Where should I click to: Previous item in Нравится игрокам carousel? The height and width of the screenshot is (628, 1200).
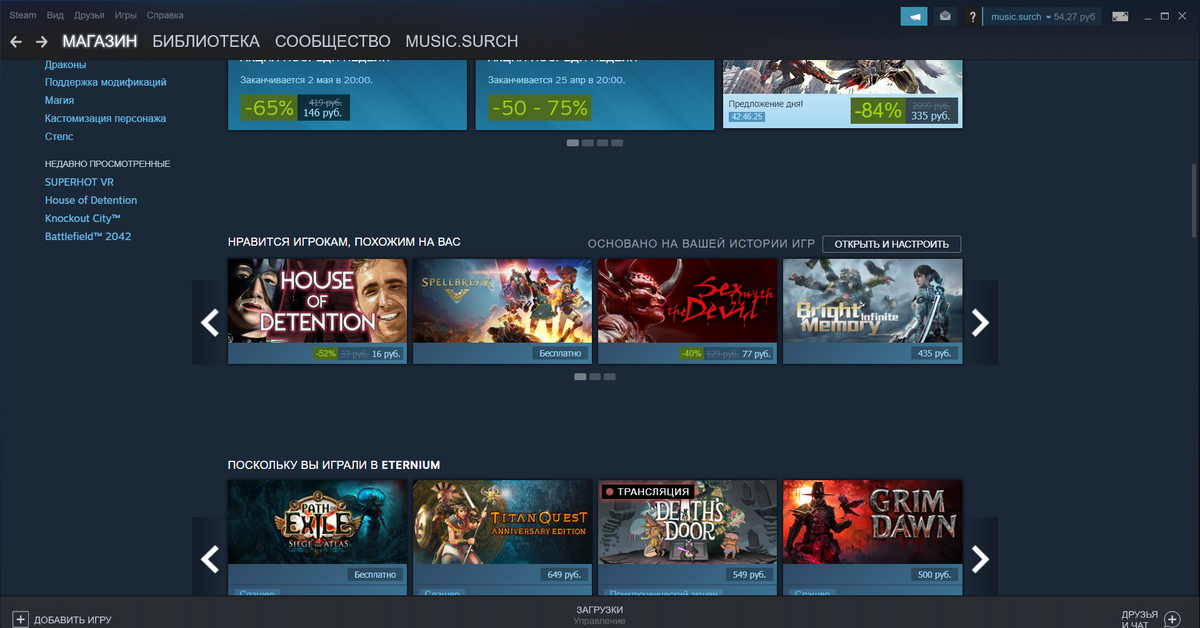tap(210, 322)
